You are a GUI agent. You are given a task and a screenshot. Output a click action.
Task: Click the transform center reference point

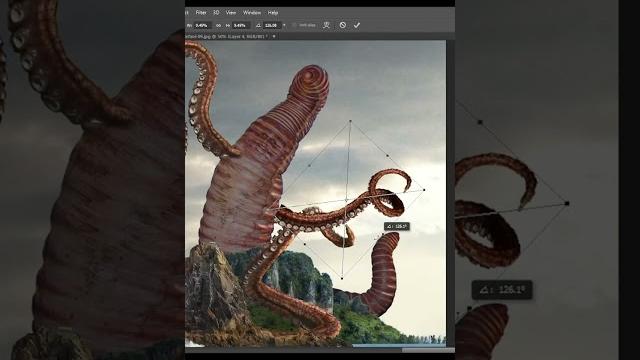pos(346,200)
